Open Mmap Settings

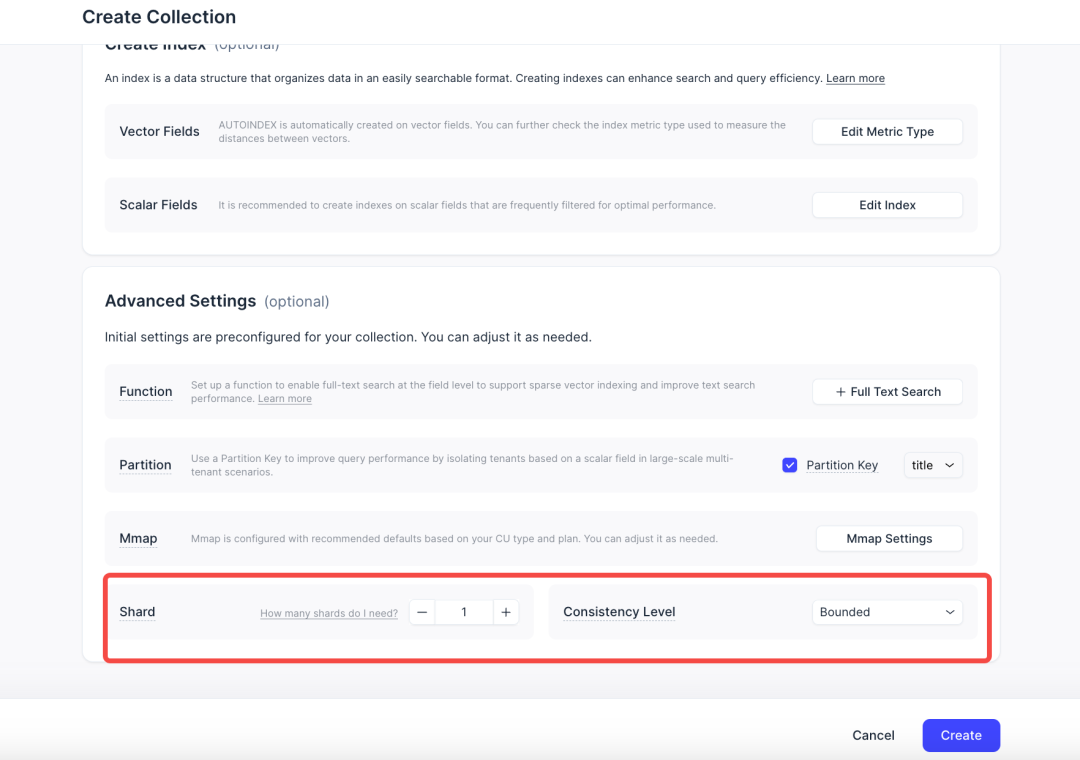coord(889,539)
